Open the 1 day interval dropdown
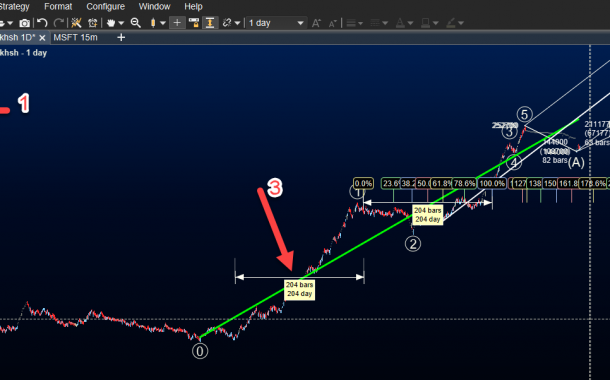This screenshot has width=610, height=380. tap(276, 23)
